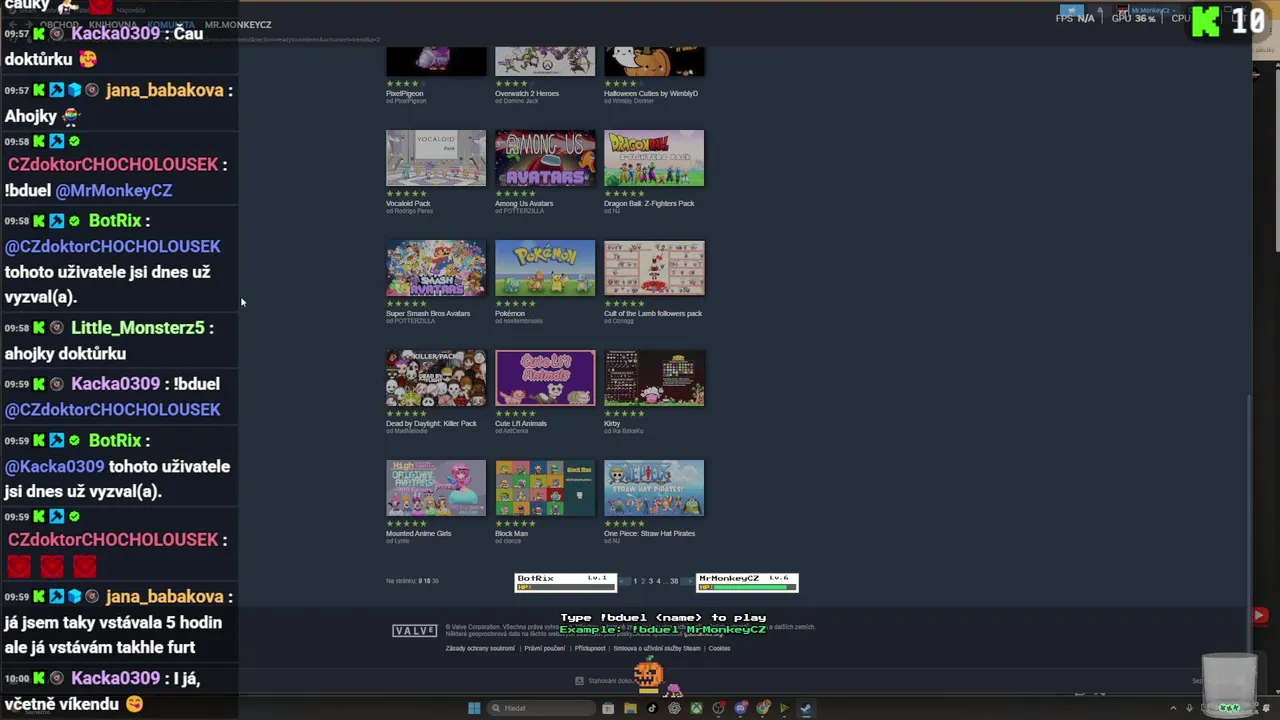
Task: Open Smlouva o užívání služby Steam link
Action: tap(657, 648)
